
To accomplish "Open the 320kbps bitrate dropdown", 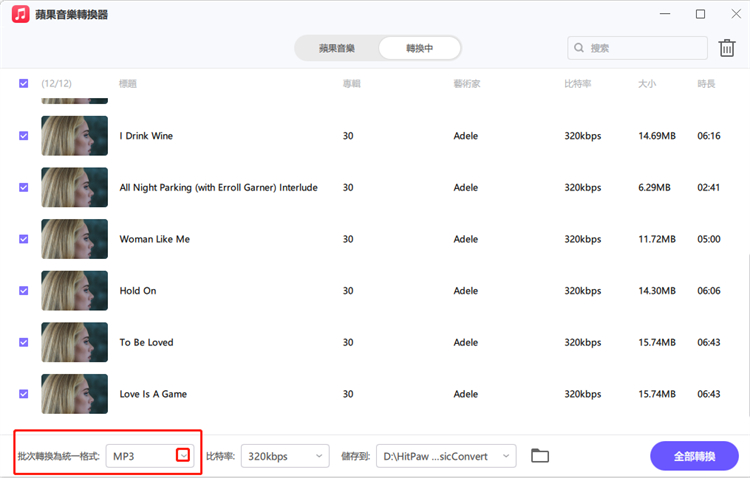I will (285, 456).
